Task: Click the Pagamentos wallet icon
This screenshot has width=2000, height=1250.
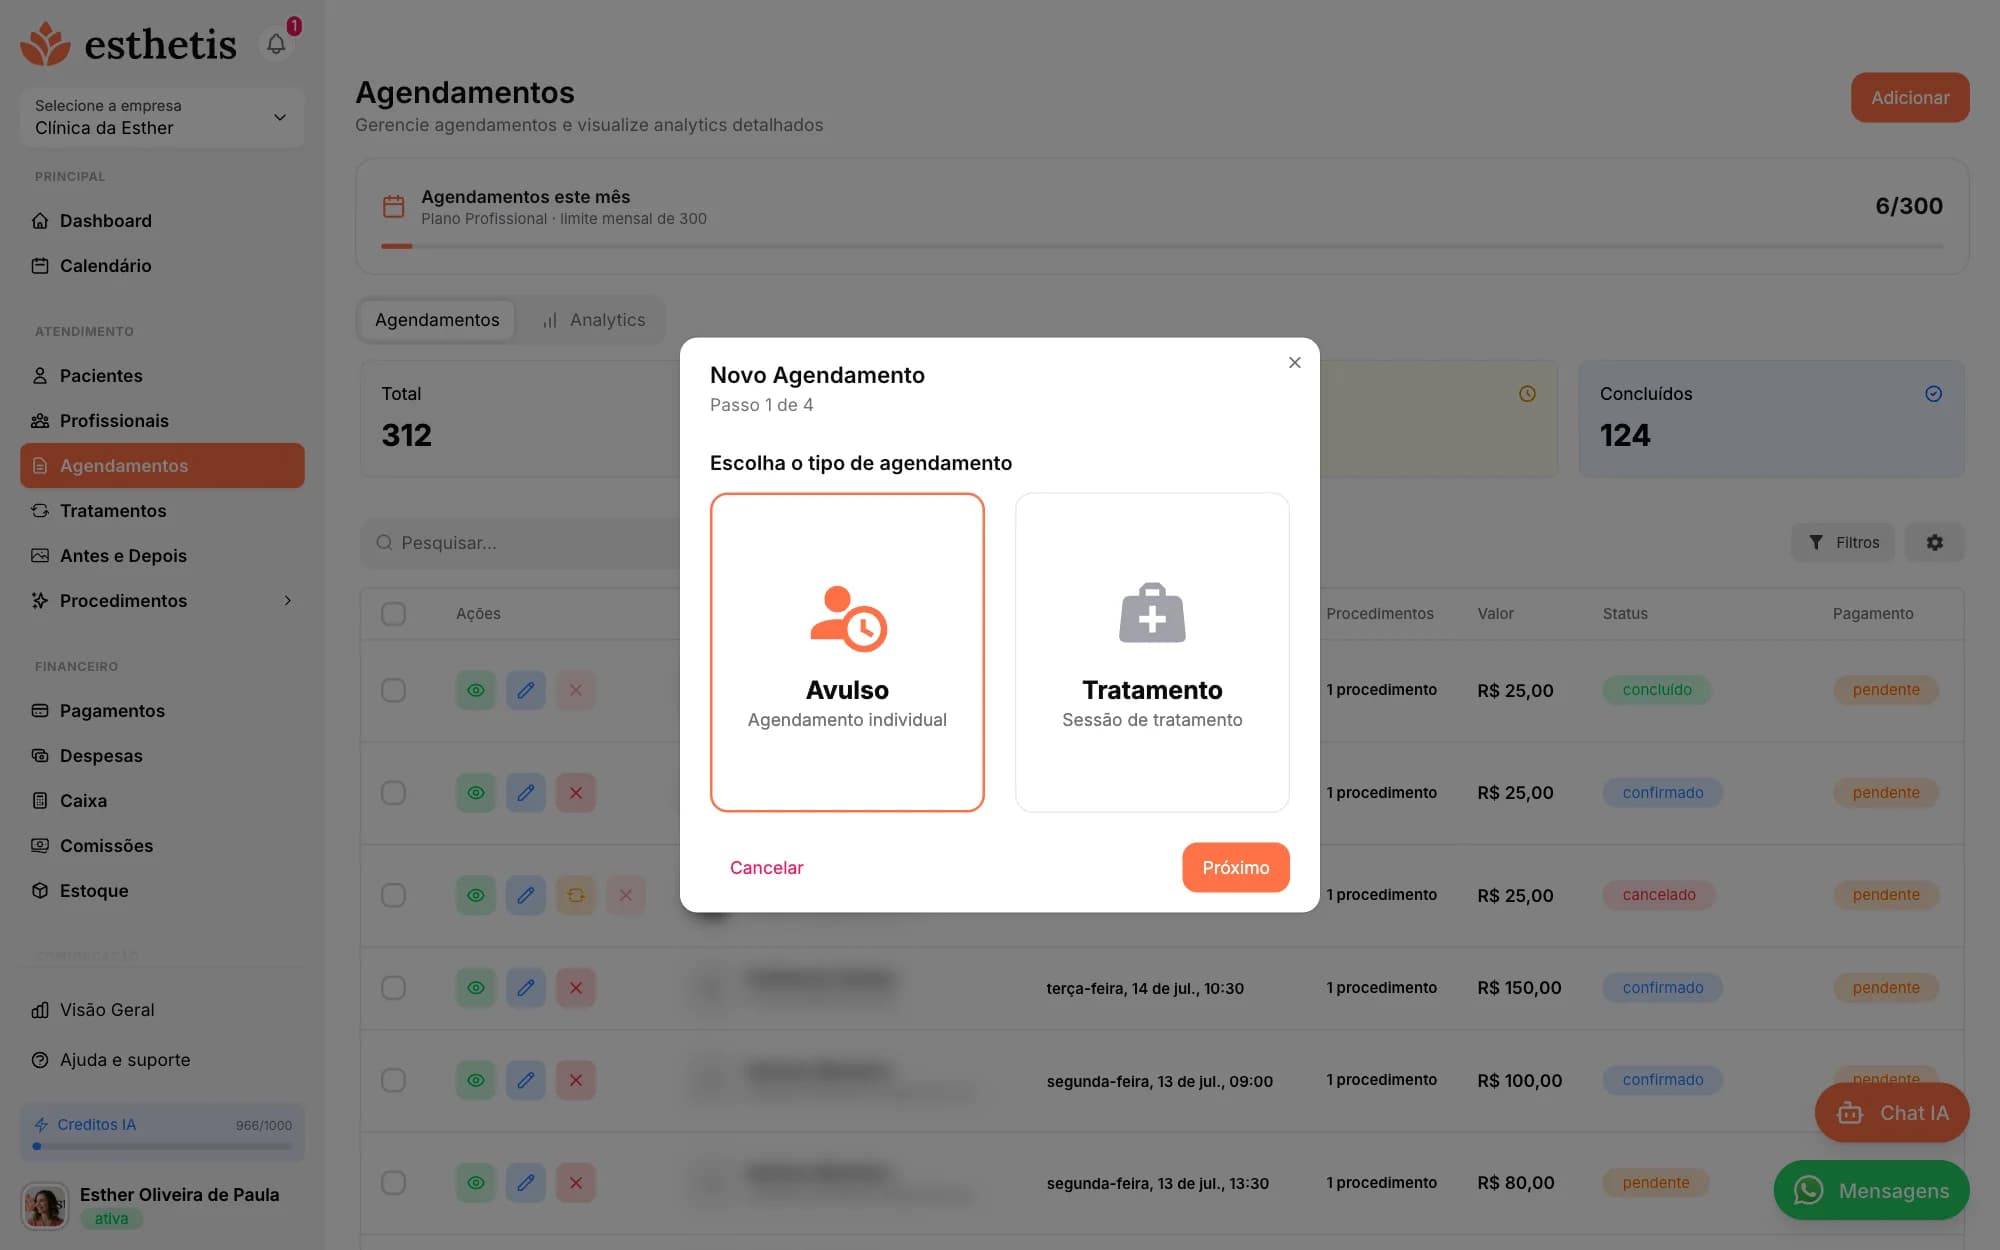Action: [40, 710]
